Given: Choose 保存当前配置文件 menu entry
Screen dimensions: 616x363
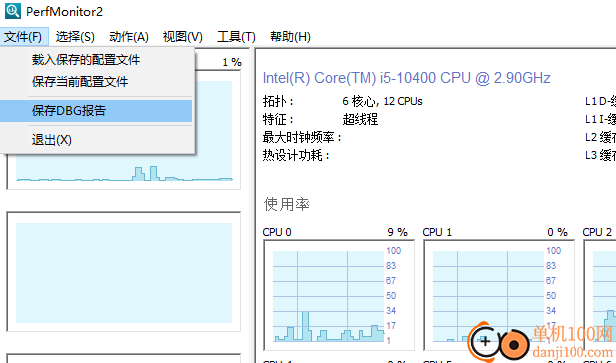Looking at the screenshot, I should 96,82.
